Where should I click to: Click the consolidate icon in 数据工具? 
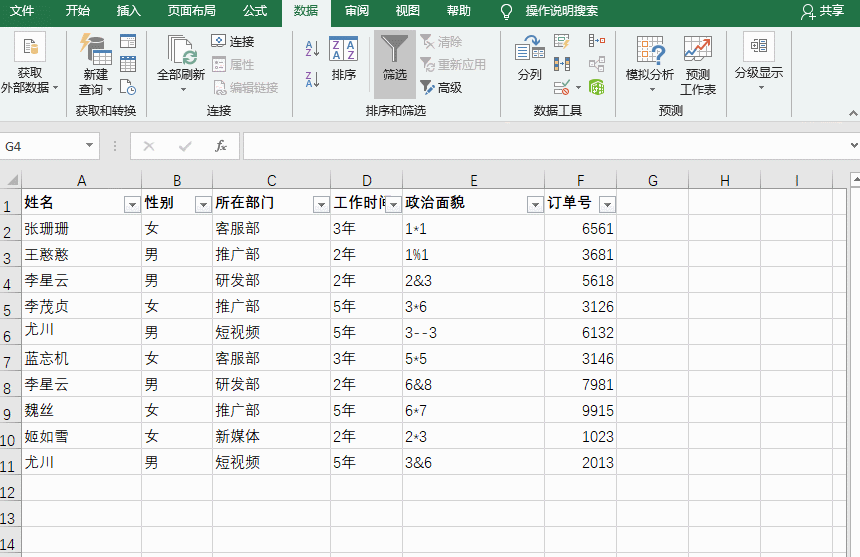597,41
